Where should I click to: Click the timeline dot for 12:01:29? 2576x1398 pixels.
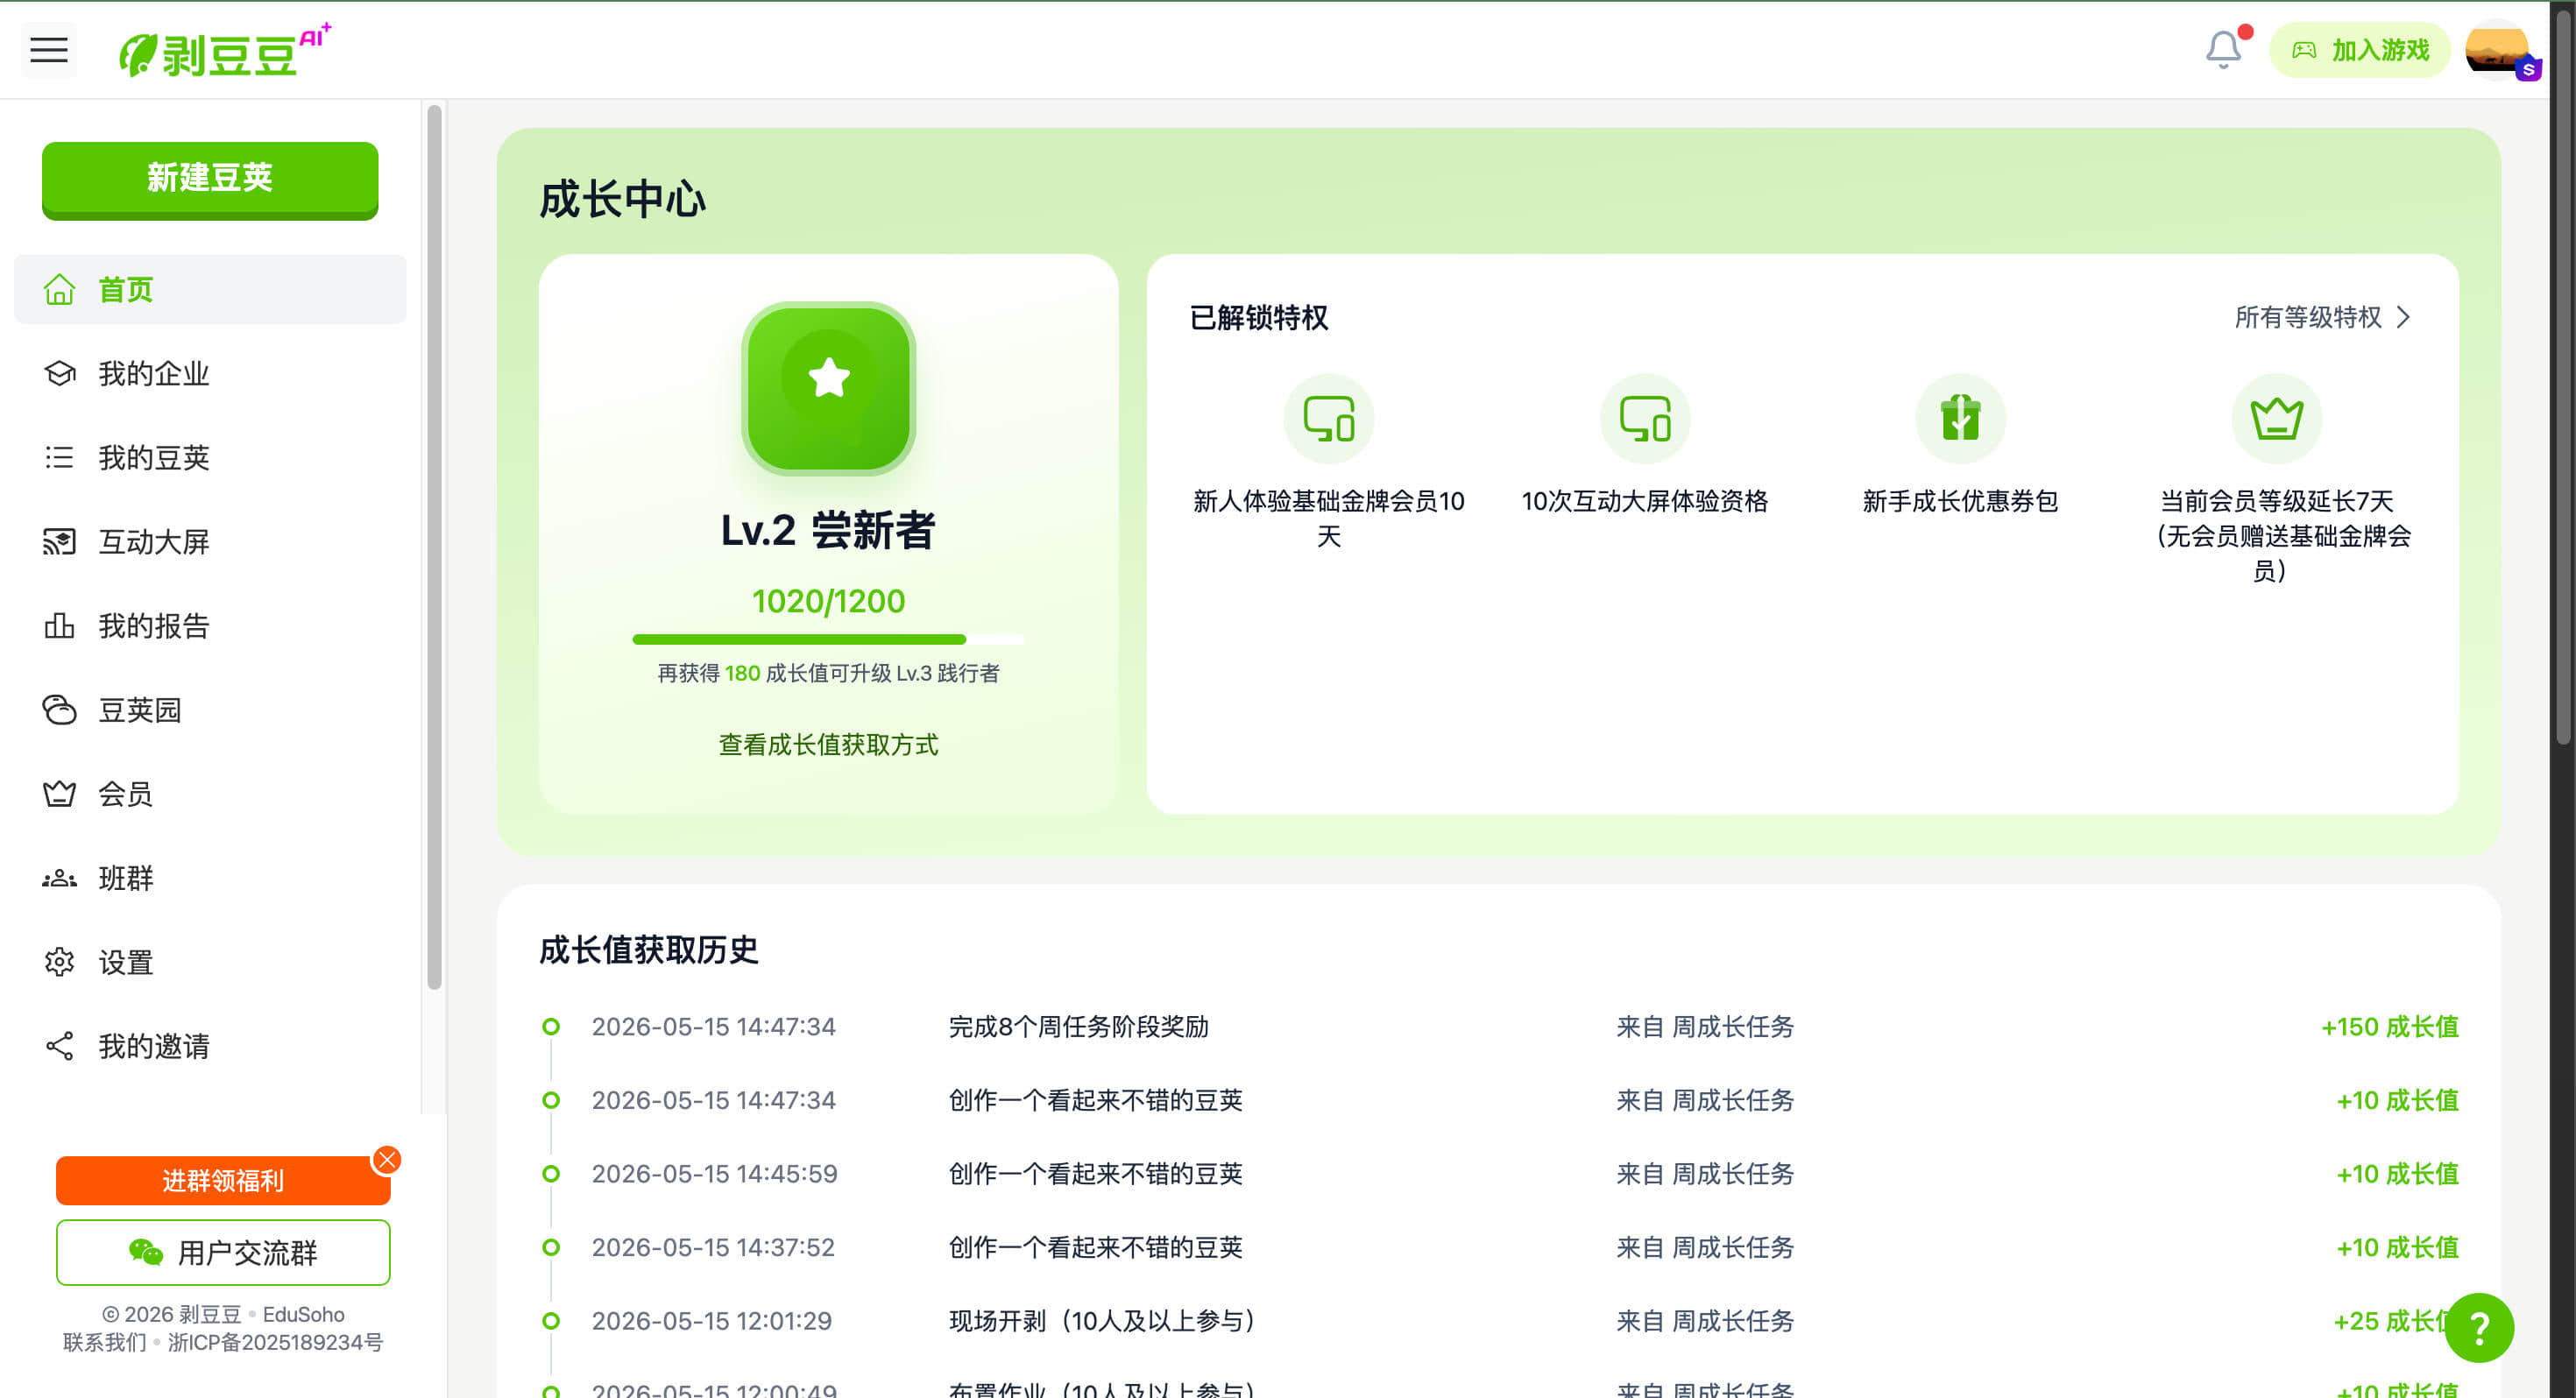point(550,1320)
